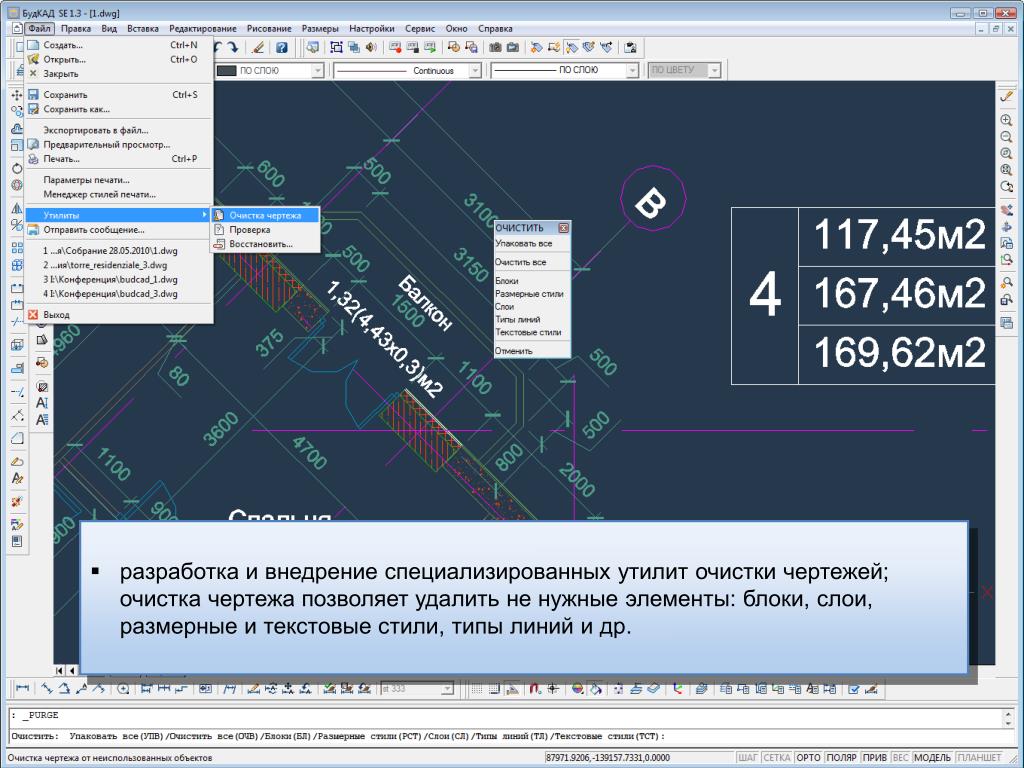Open recent file torre_residenziale_3.dwg
The height and width of the screenshot is (768, 1024).
[118, 265]
